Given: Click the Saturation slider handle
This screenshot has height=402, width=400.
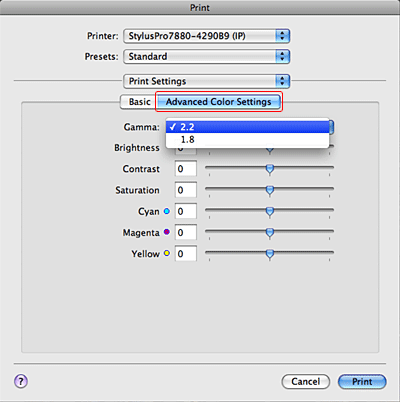Looking at the screenshot, I should click(x=270, y=190).
